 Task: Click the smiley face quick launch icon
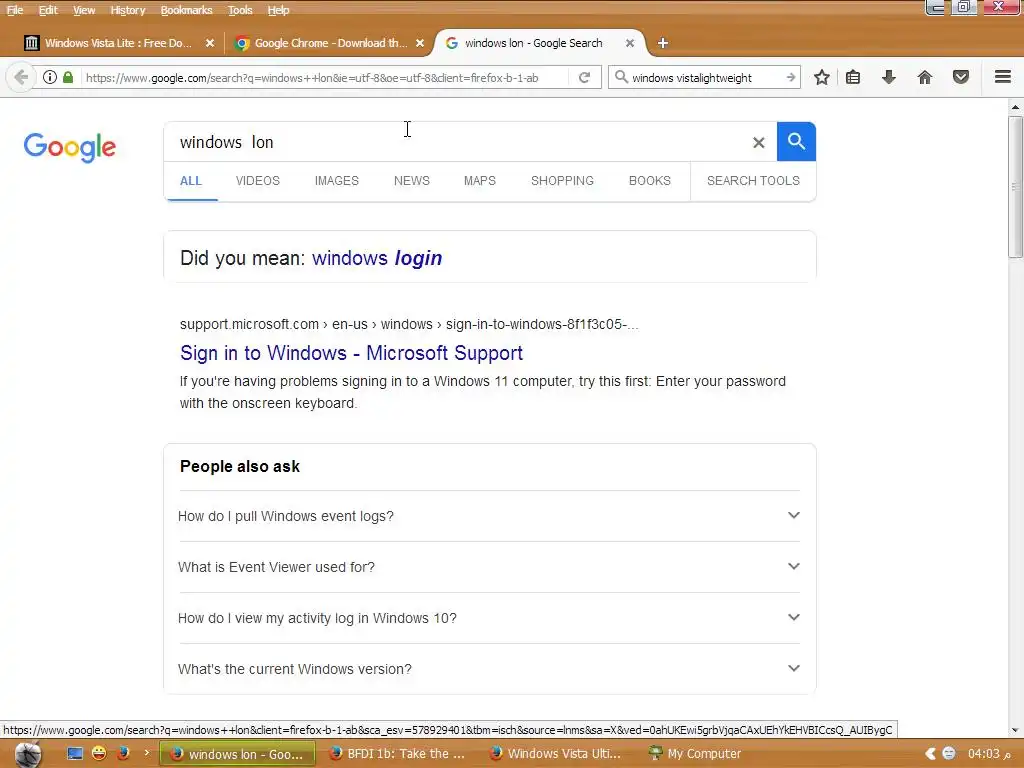(99, 754)
